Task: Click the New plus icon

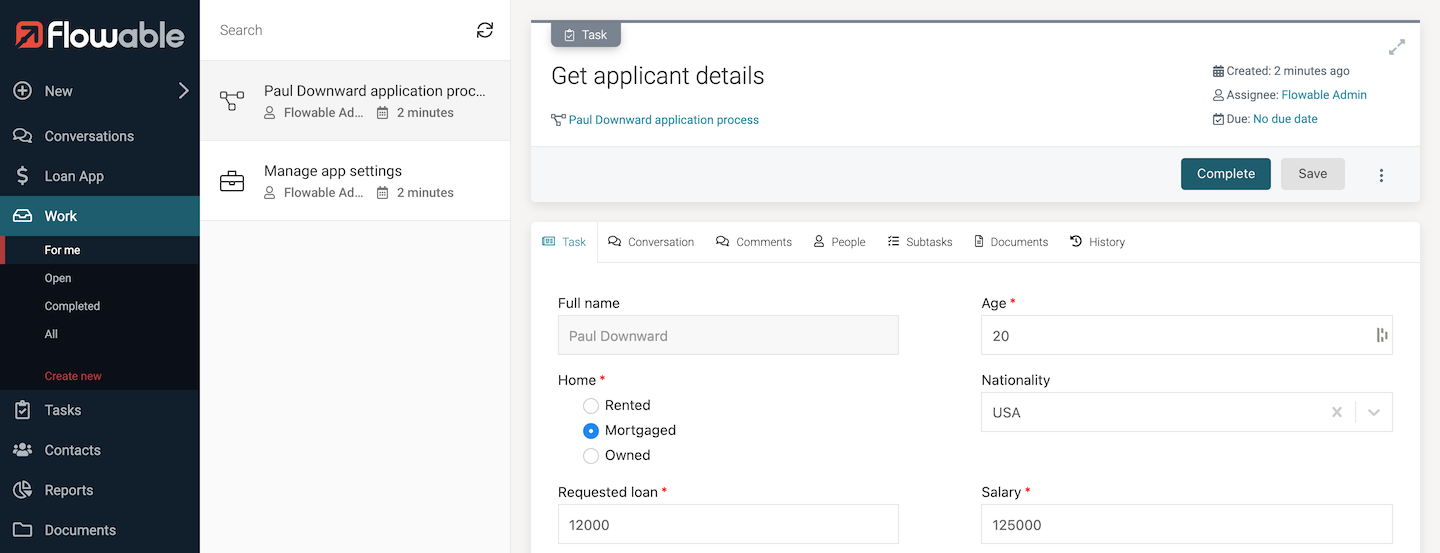Action: (22, 91)
